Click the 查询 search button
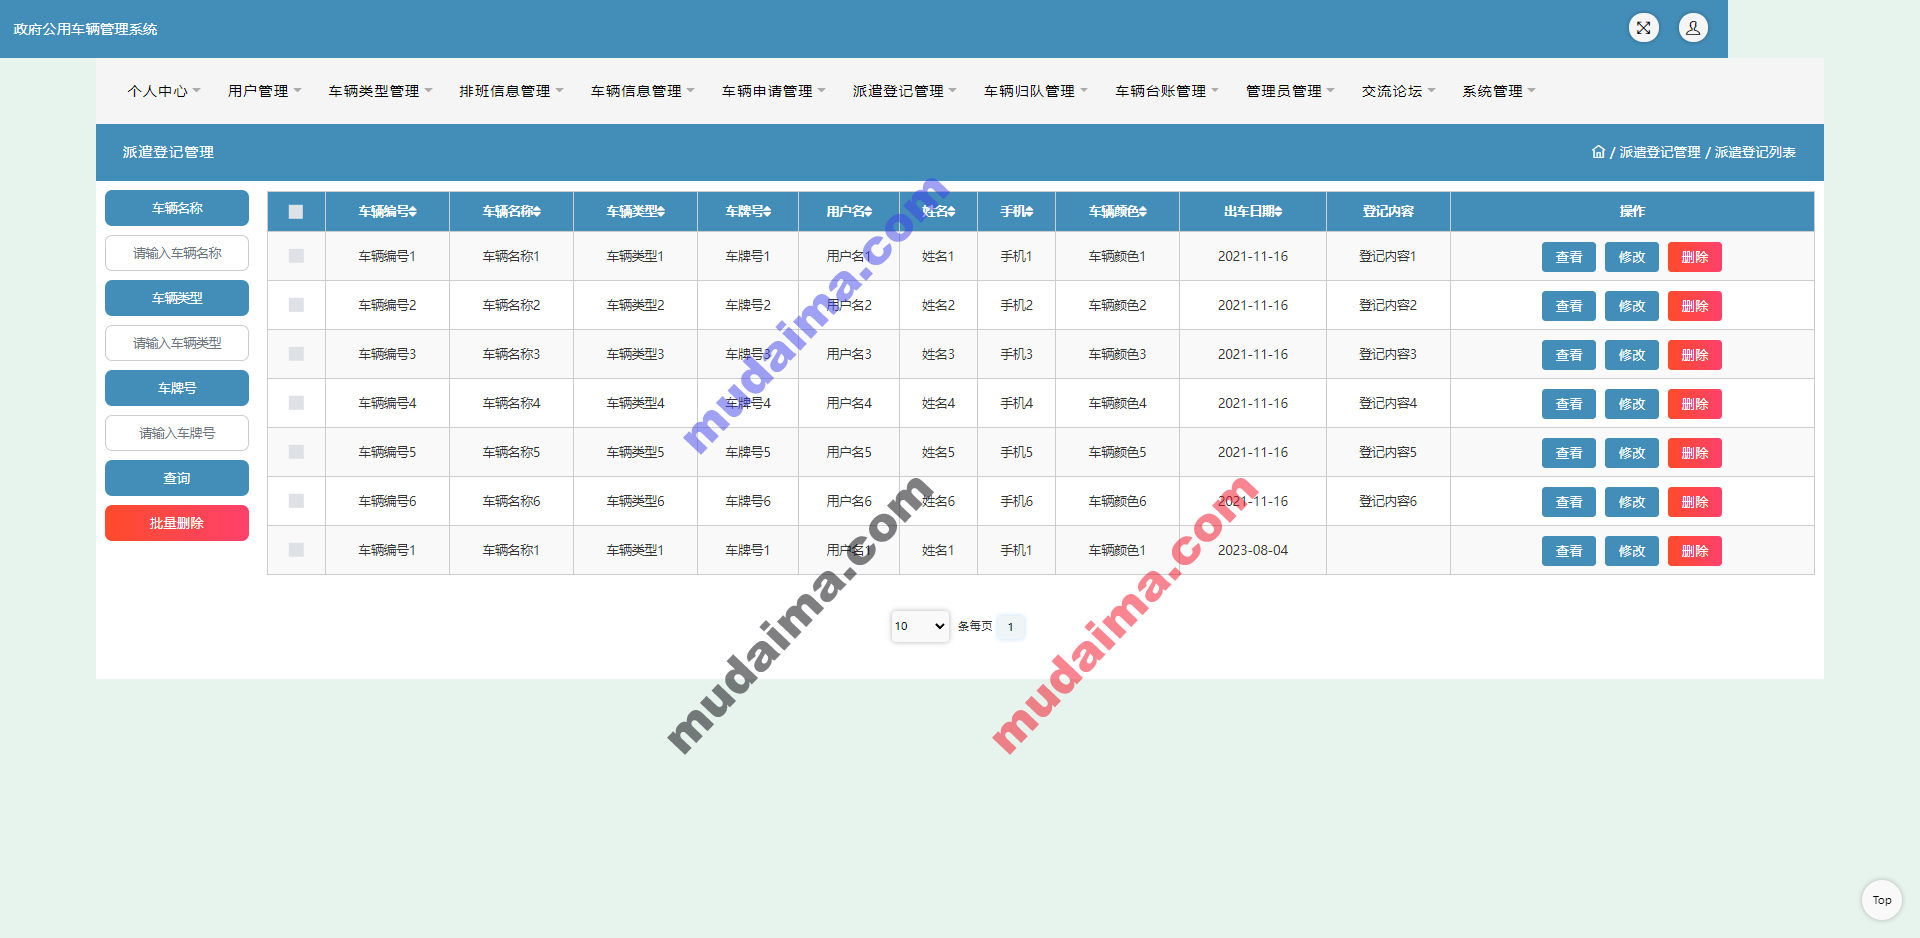Image resolution: width=1920 pixels, height=938 pixels. click(177, 478)
